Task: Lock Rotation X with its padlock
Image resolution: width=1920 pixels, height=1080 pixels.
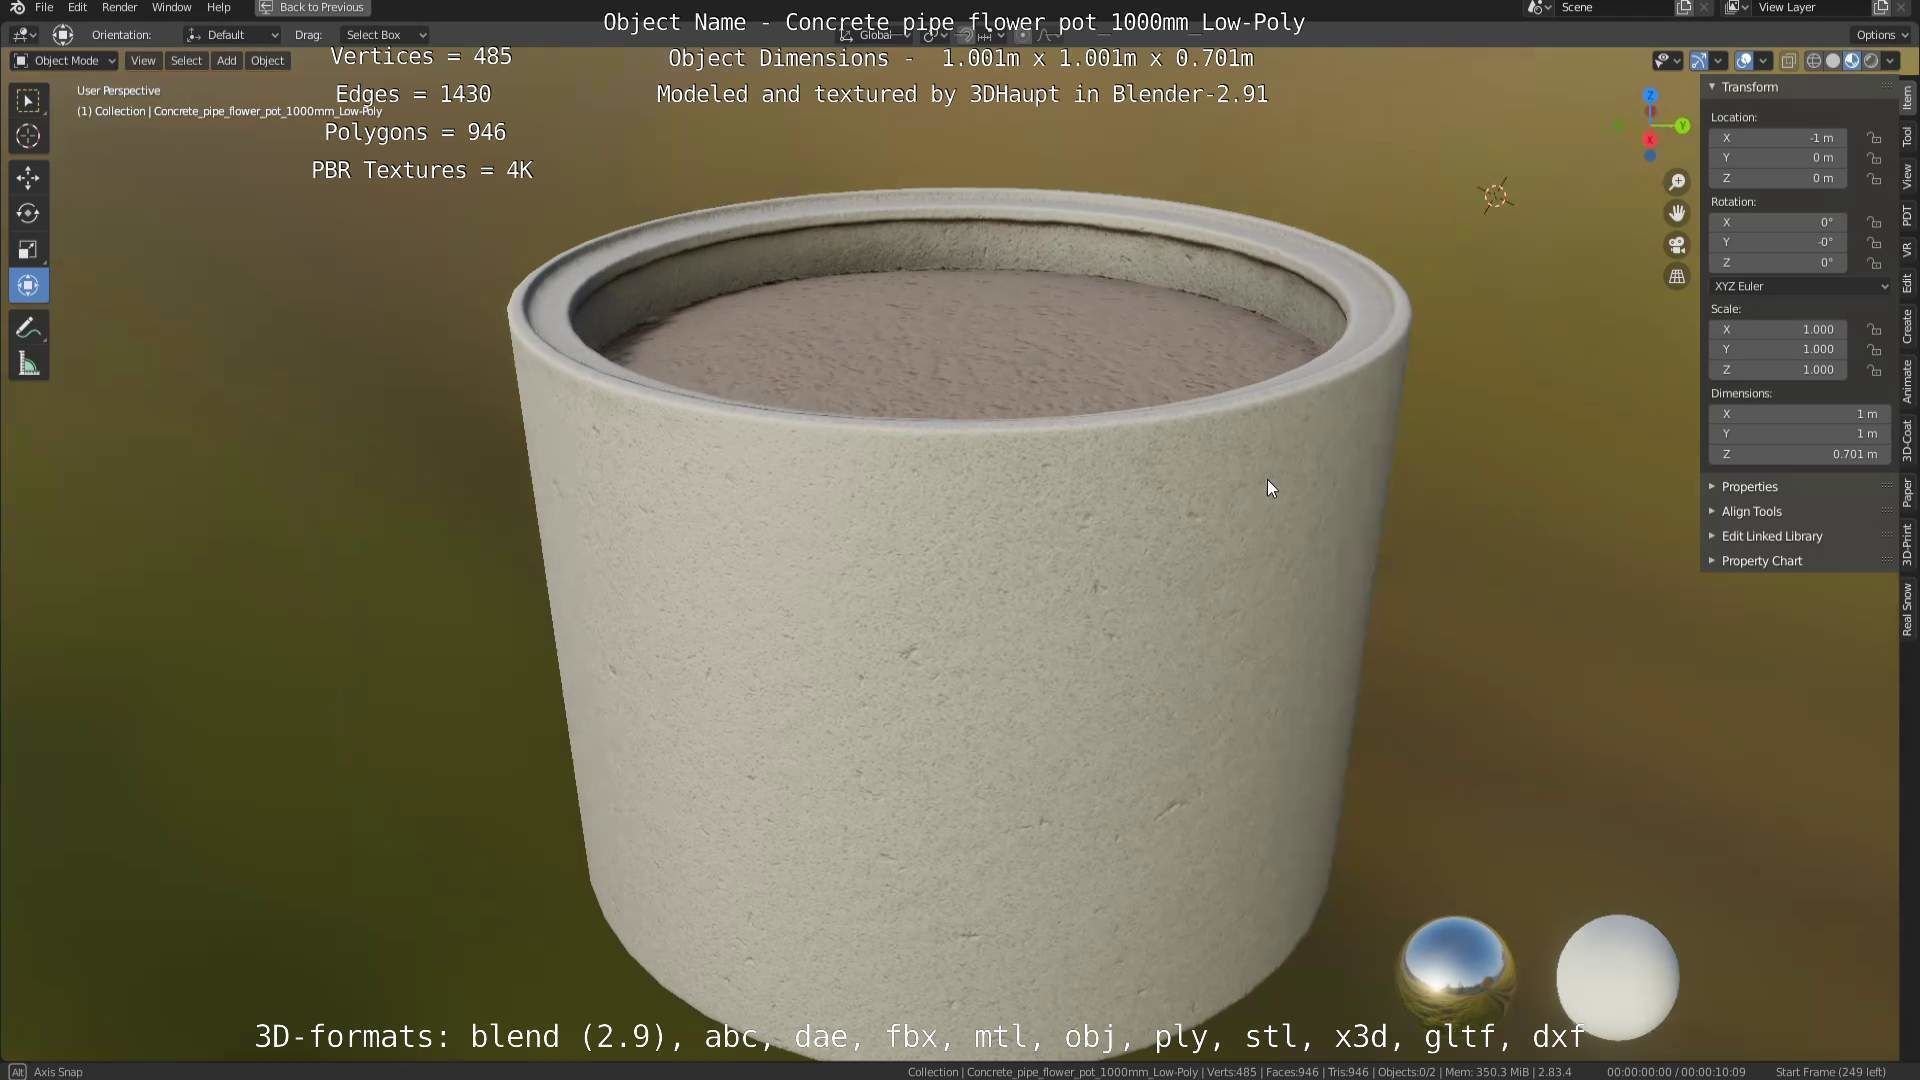Action: [1874, 222]
